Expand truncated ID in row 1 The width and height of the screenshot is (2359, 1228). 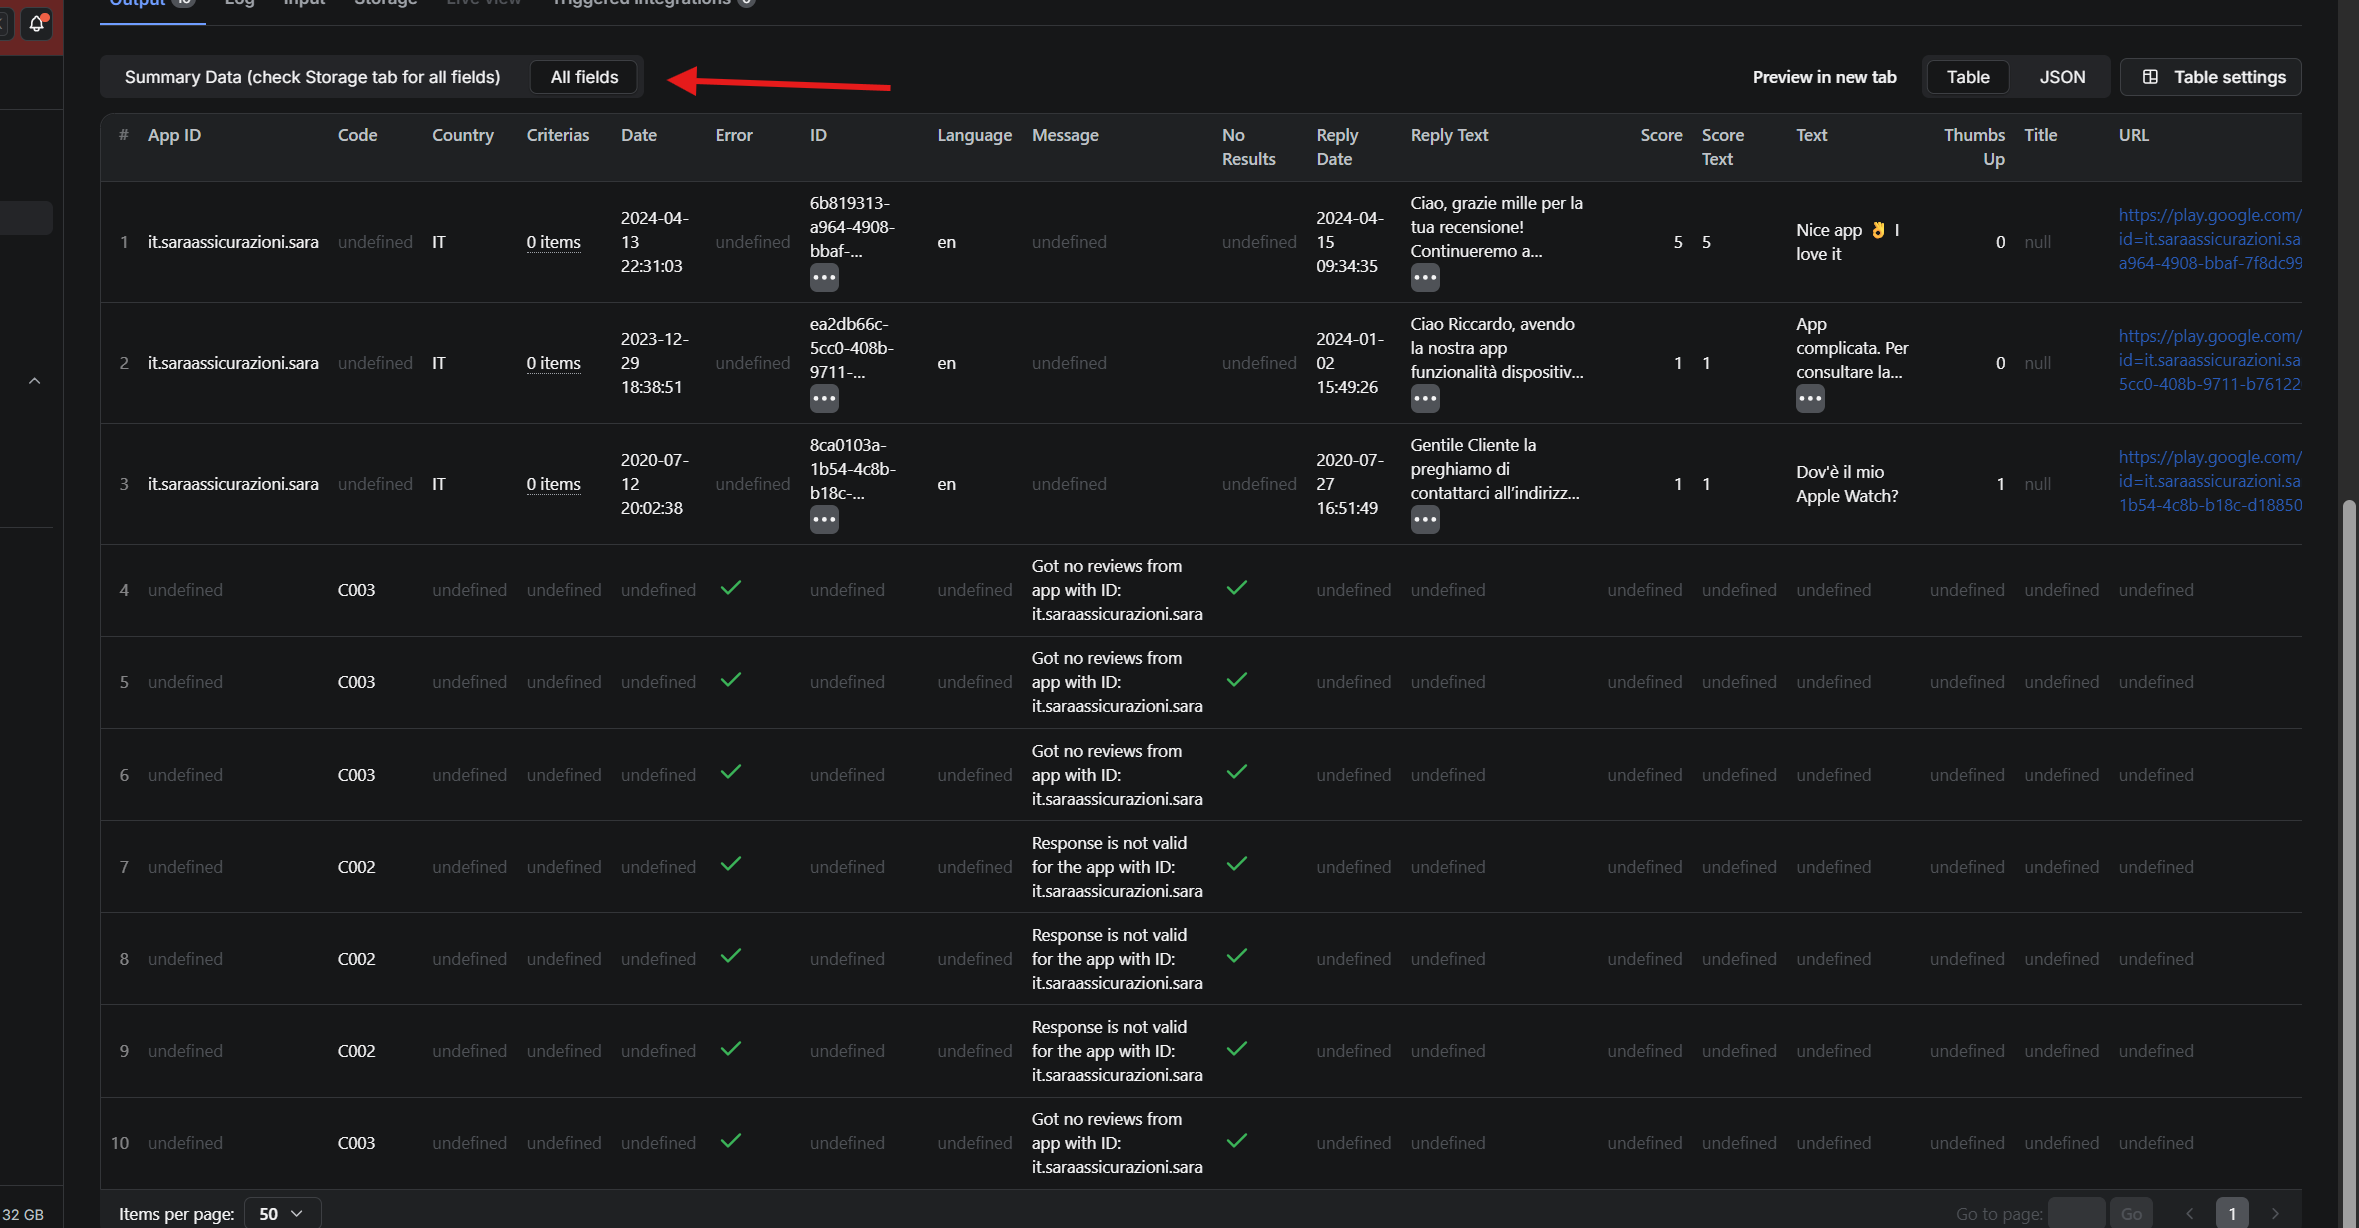(824, 277)
